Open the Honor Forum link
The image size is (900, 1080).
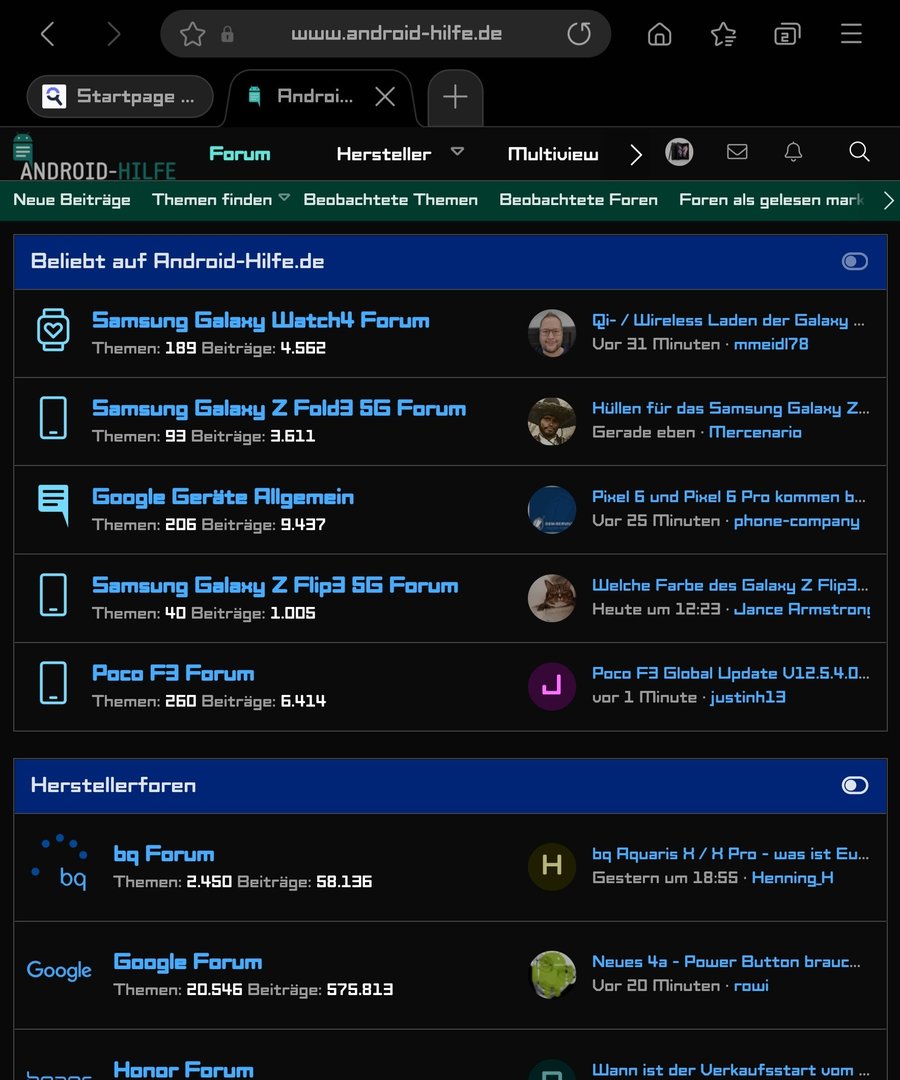click(184, 1070)
